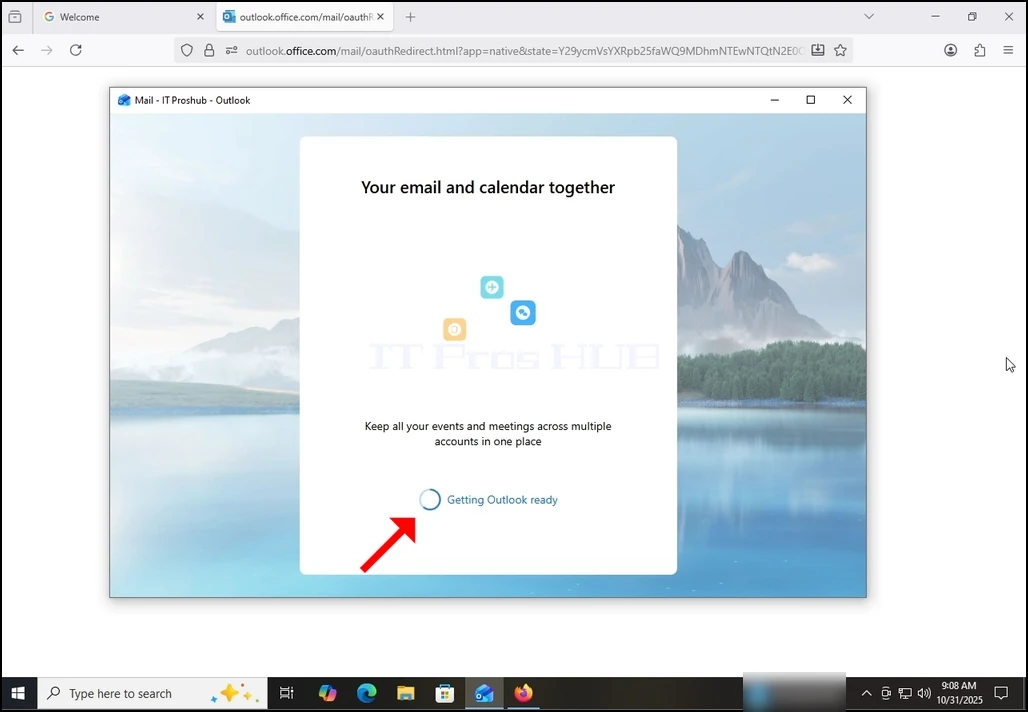Viewport: 1028px width, 712px height.
Task: Click the 'Getting Outlook ready' text
Action: 502,500
